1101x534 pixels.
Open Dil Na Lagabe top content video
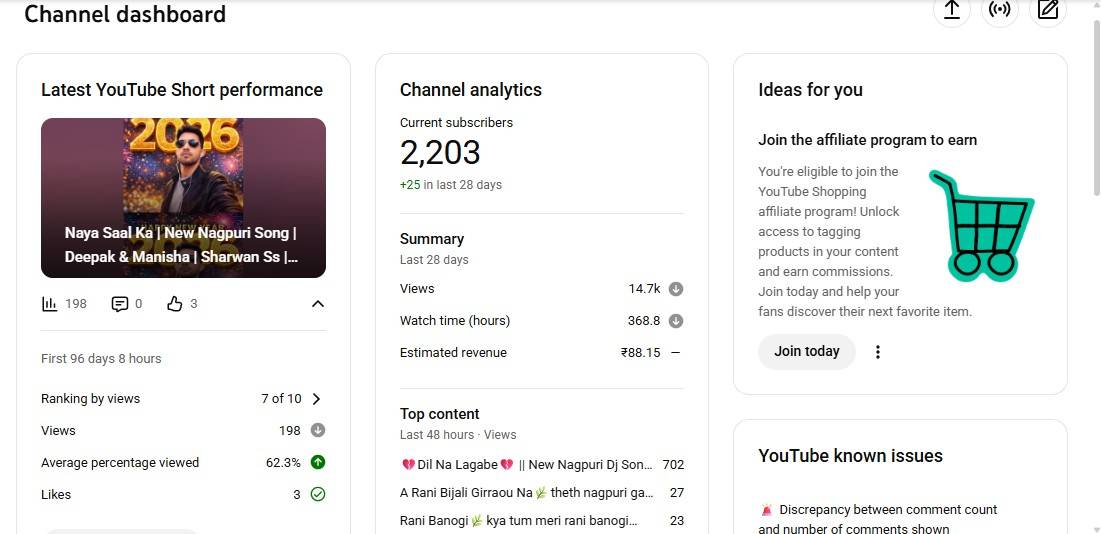[x=526, y=465]
